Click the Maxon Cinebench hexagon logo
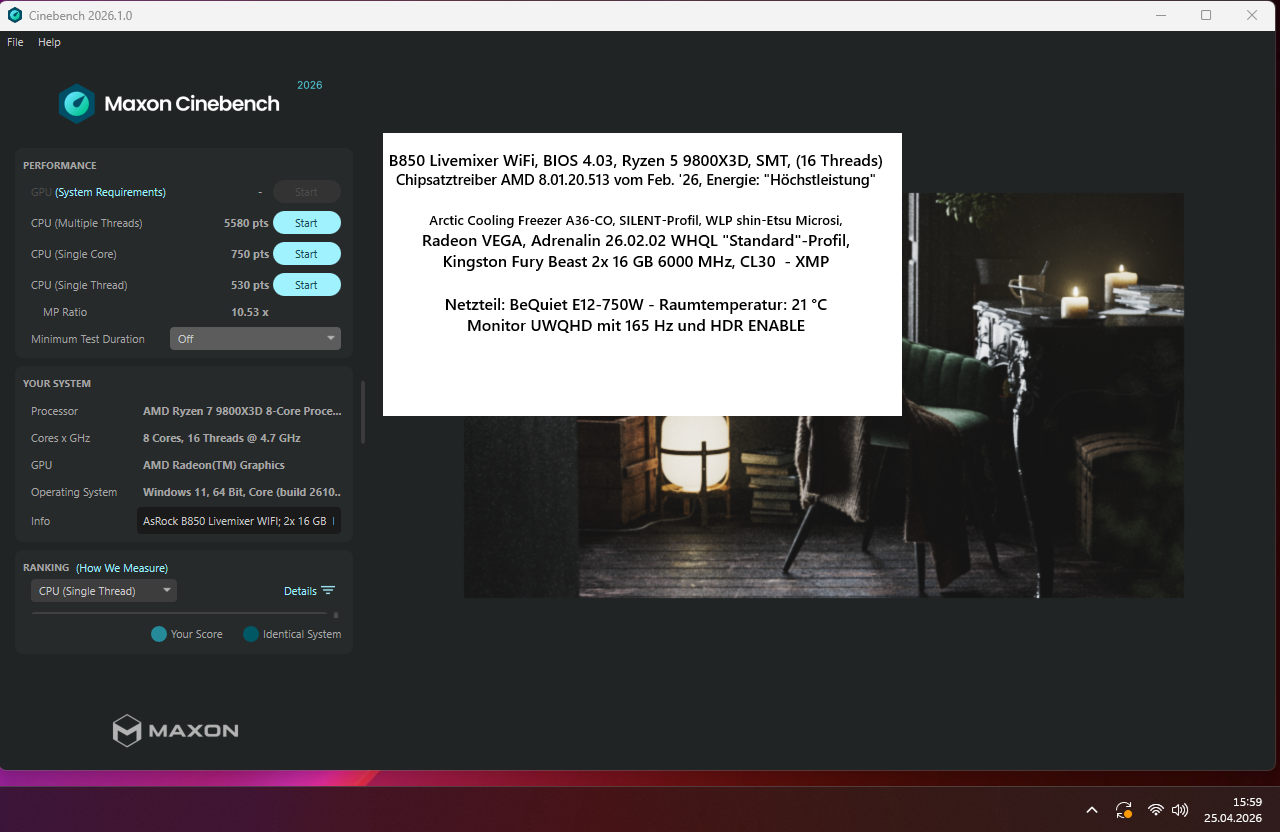 pos(77,104)
